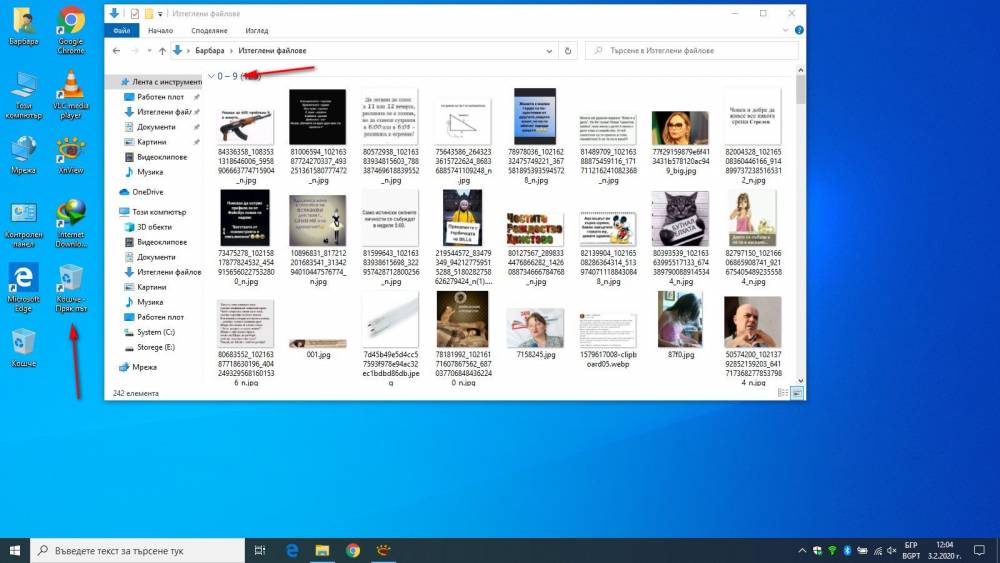Select Работен плот in quick access
Image resolution: width=1000 pixels, height=563 pixels.
[x=161, y=97]
